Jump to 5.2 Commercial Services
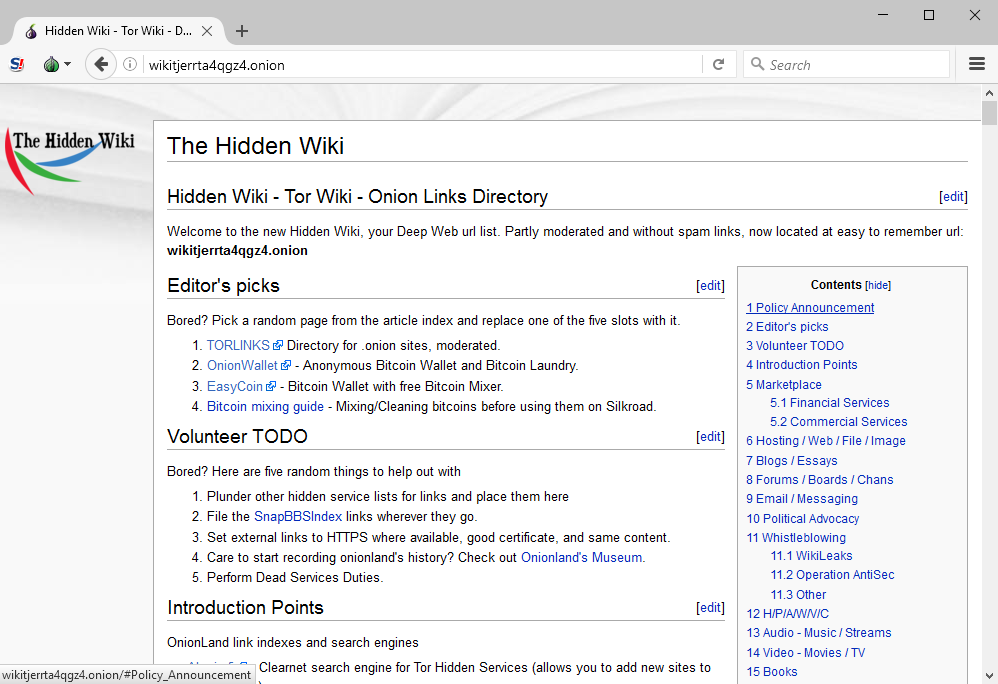Viewport: 998px width, 684px height. 839,422
